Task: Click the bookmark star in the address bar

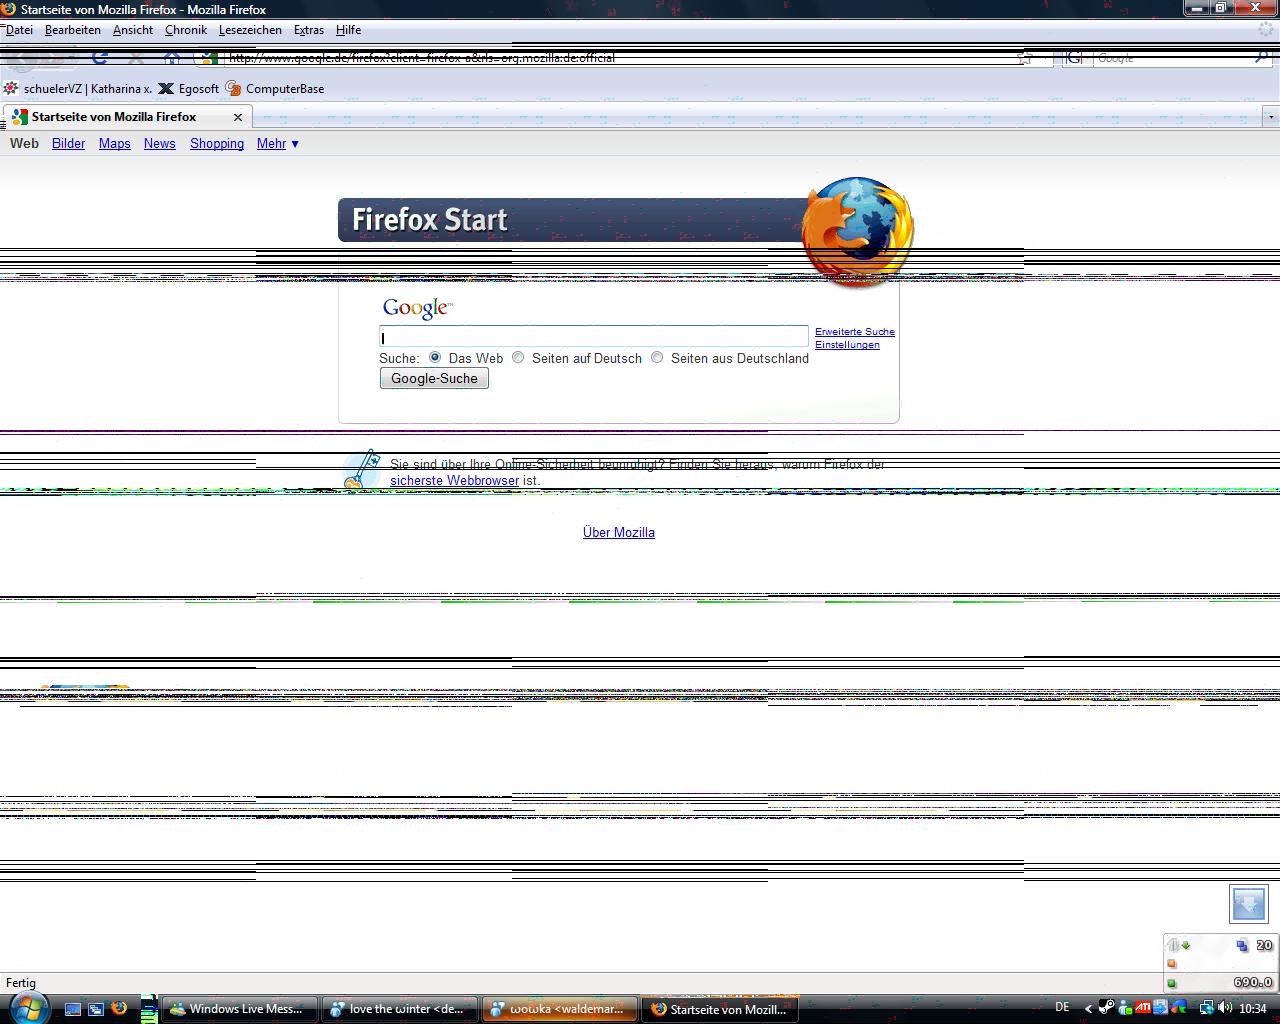Action: point(1024,58)
